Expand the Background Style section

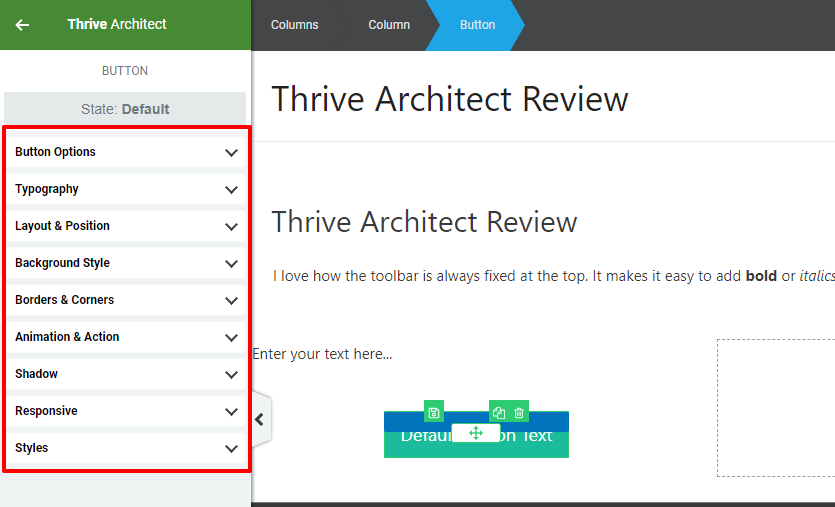pos(126,263)
